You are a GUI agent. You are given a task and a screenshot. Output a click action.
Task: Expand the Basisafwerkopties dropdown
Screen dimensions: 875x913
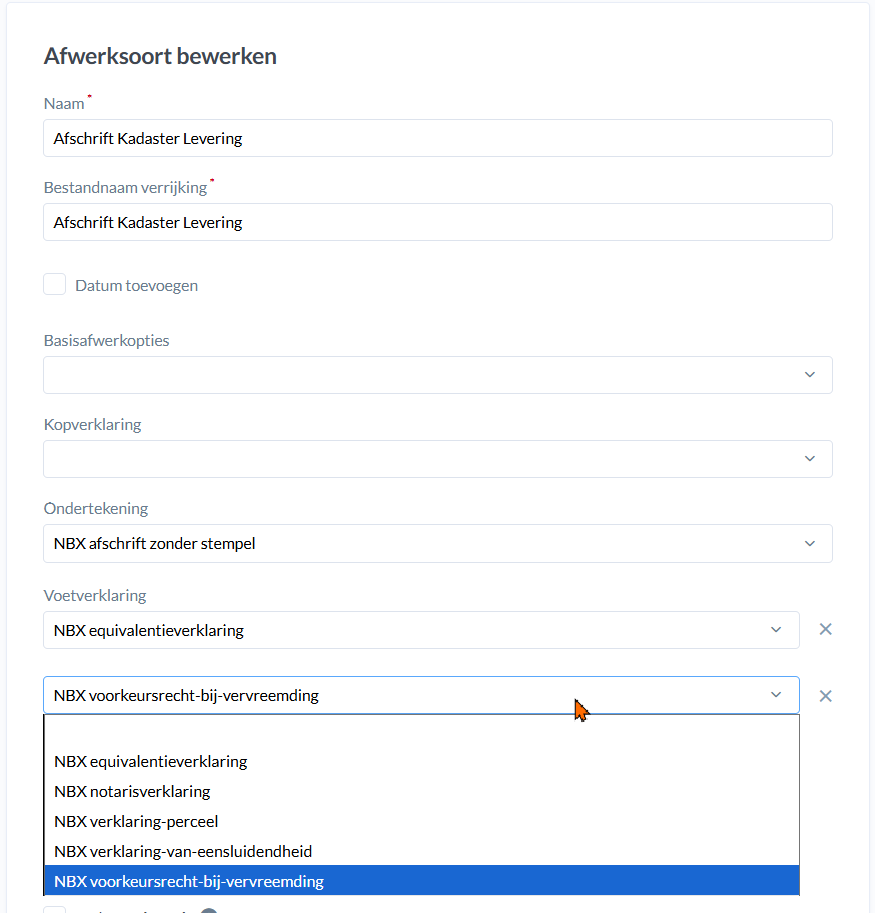(437, 375)
